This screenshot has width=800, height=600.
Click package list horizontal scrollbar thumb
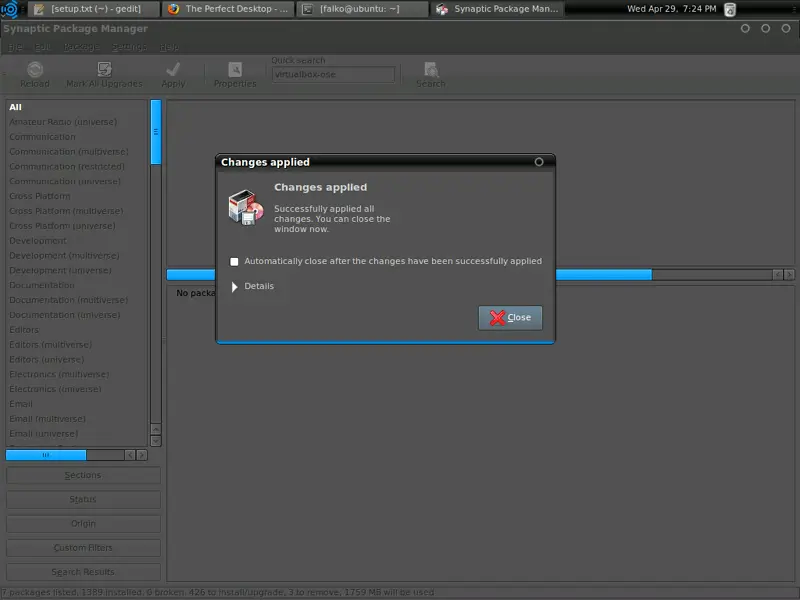(x=604, y=275)
